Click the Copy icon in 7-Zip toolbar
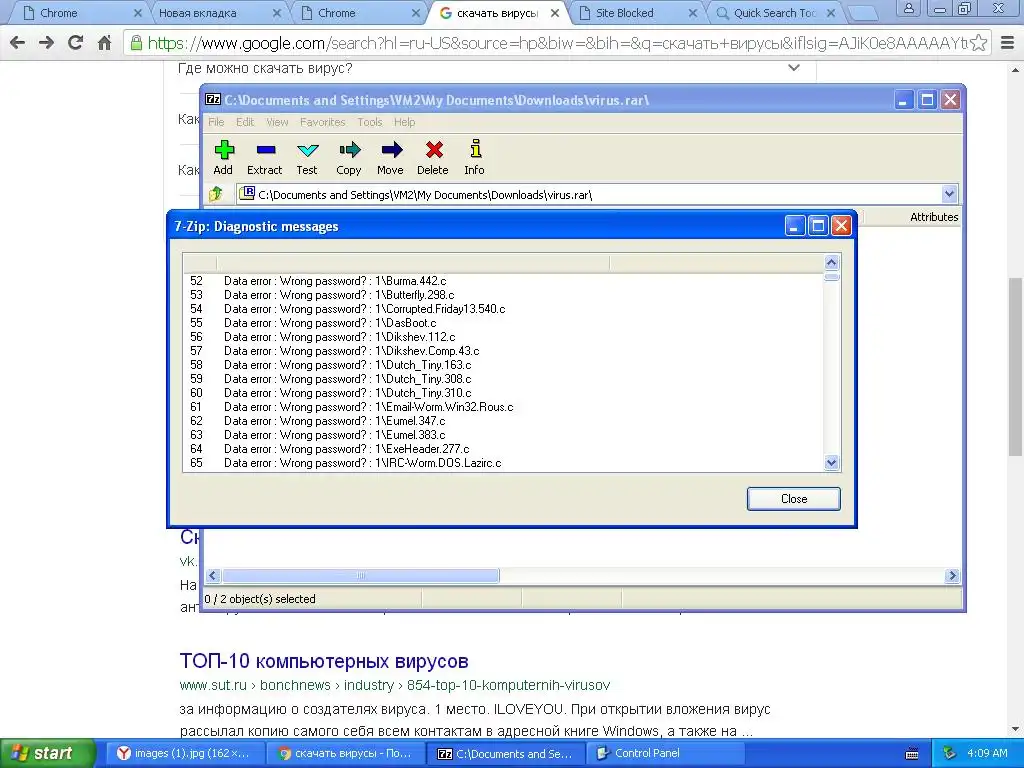Screen dimensions: 1024x768 point(349,157)
